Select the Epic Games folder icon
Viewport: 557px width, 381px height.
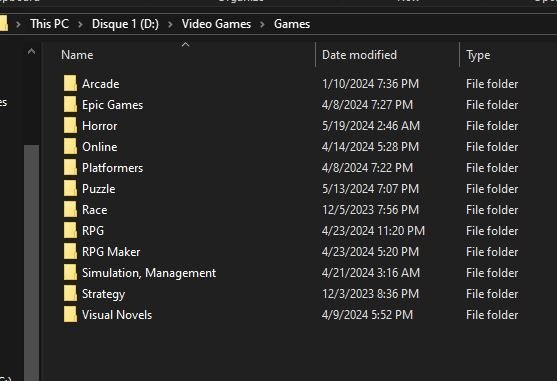click(x=70, y=104)
